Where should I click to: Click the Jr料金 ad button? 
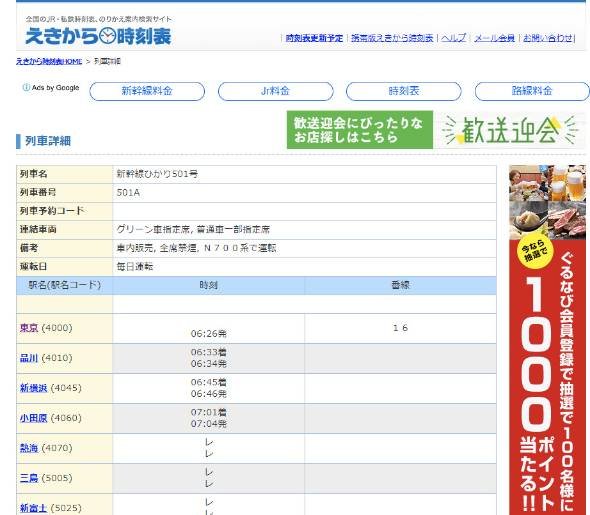tap(275, 91)
